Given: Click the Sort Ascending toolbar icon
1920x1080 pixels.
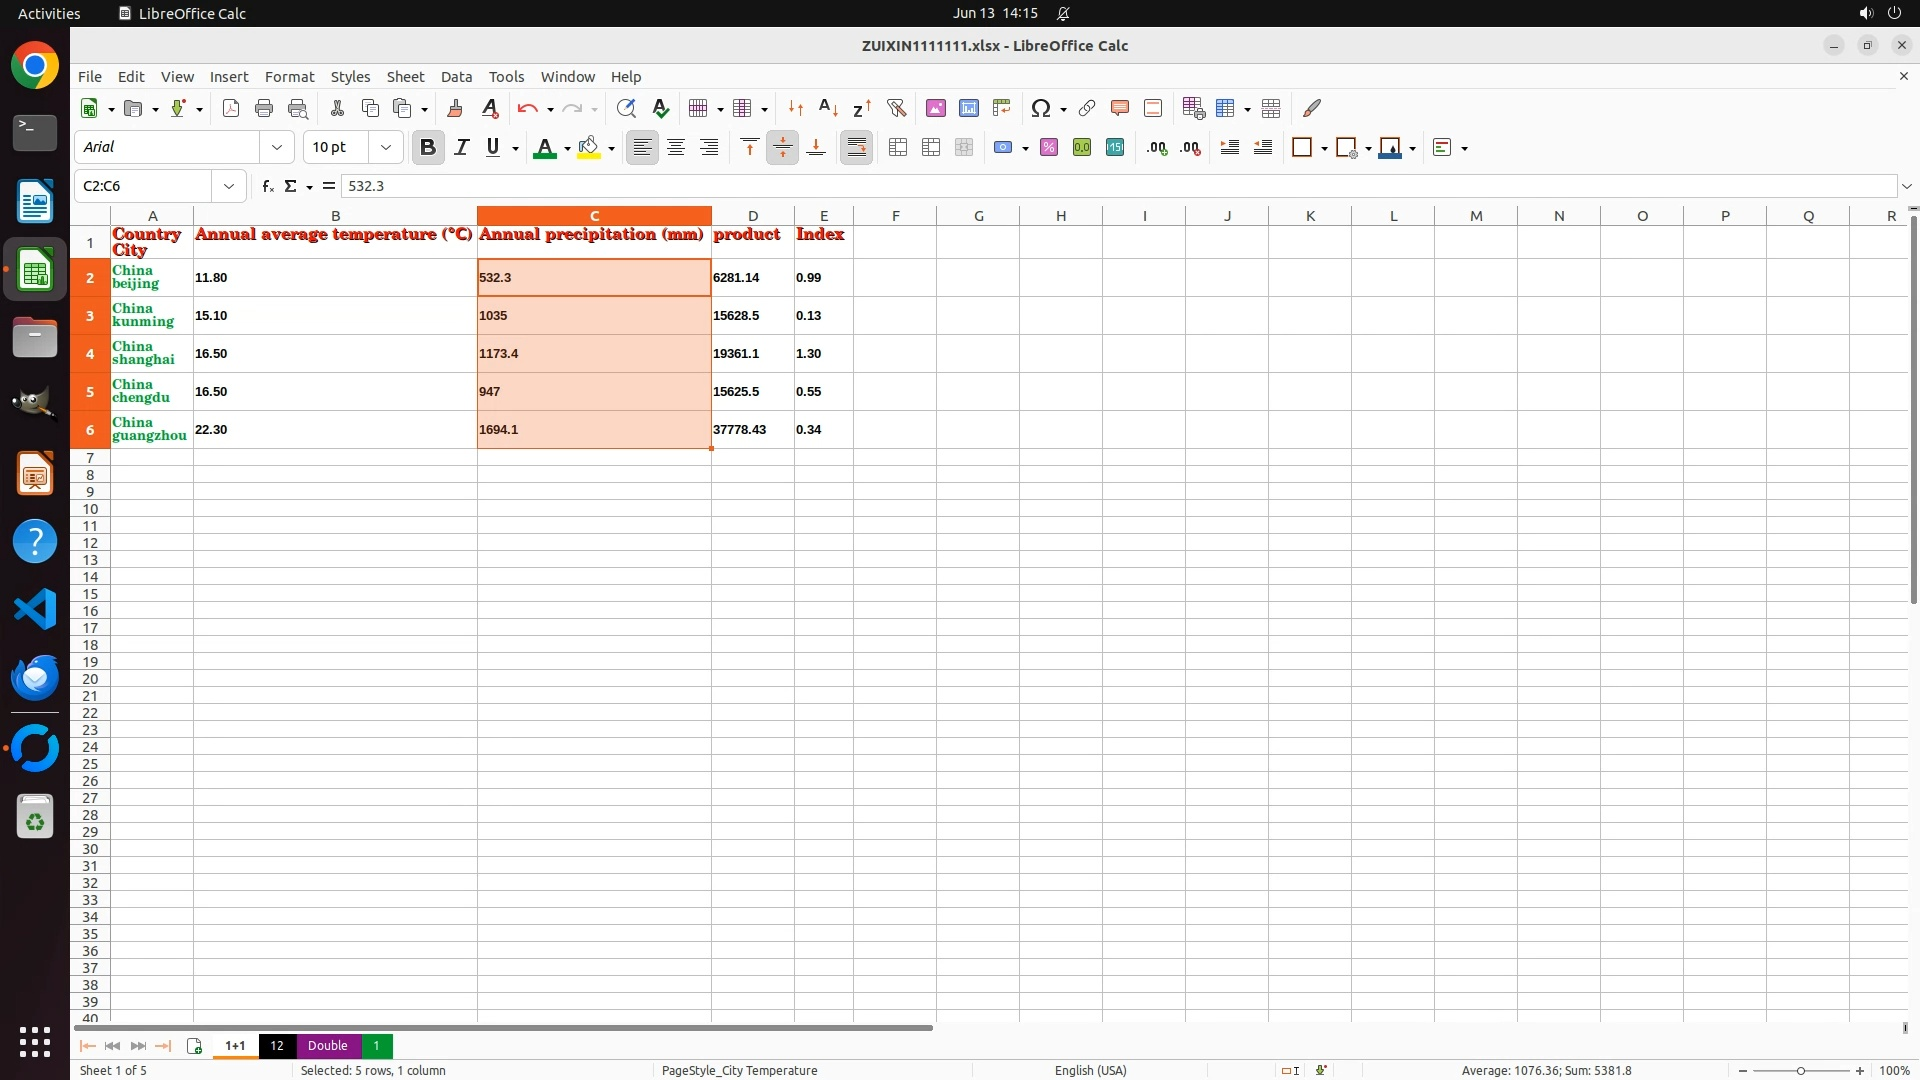Looking at the screenshot, I should [828, 108].
